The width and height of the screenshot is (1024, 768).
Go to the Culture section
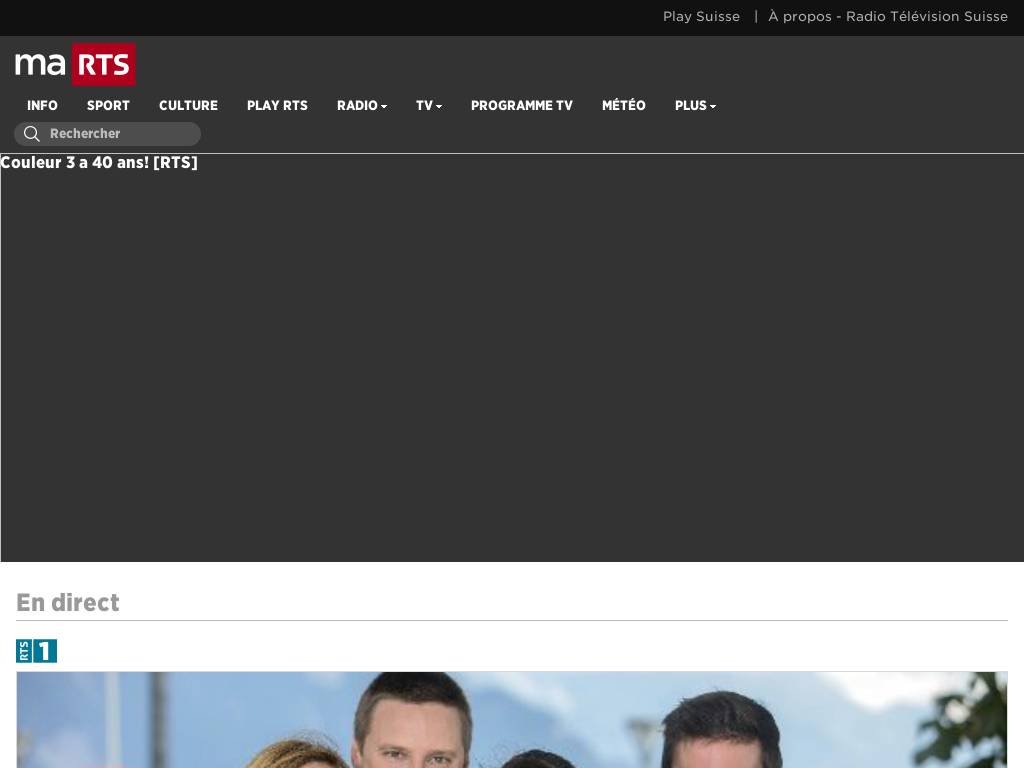[188, 106]
